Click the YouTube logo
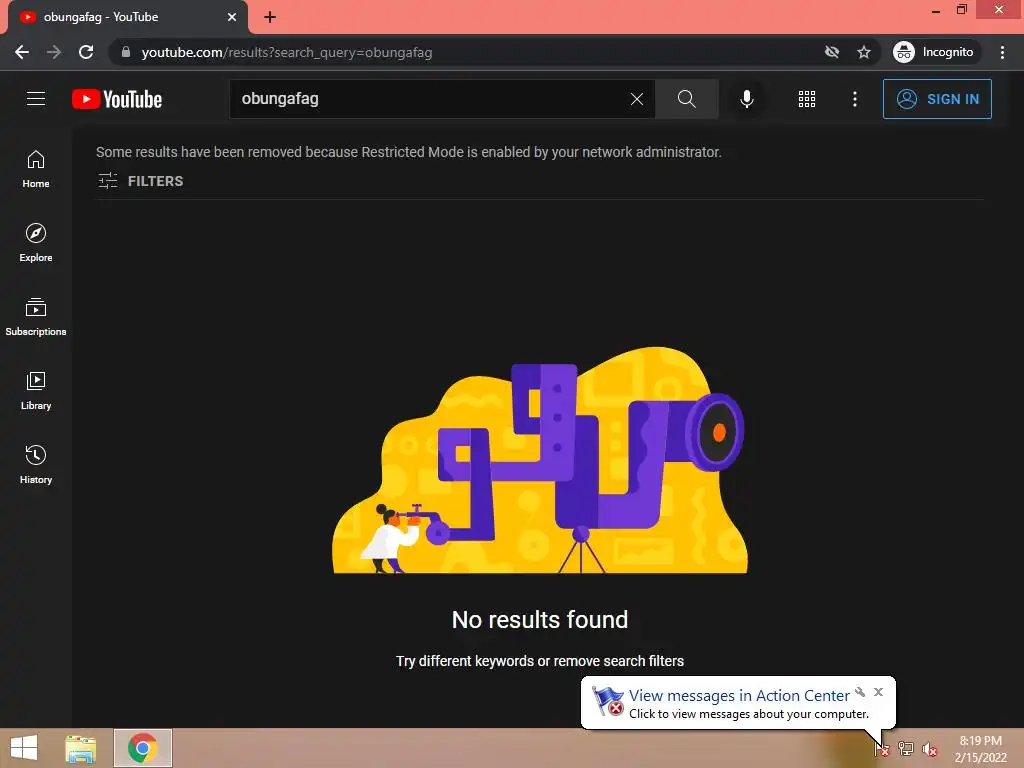 117,99
